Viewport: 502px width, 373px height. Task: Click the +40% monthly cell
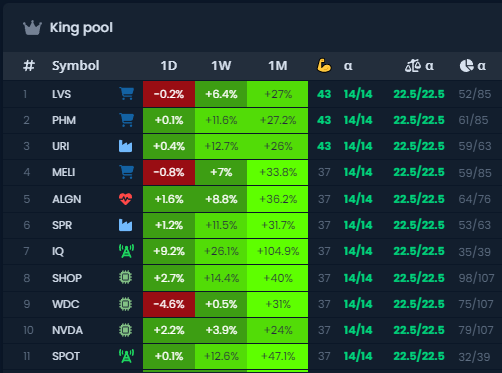point(278,278)
